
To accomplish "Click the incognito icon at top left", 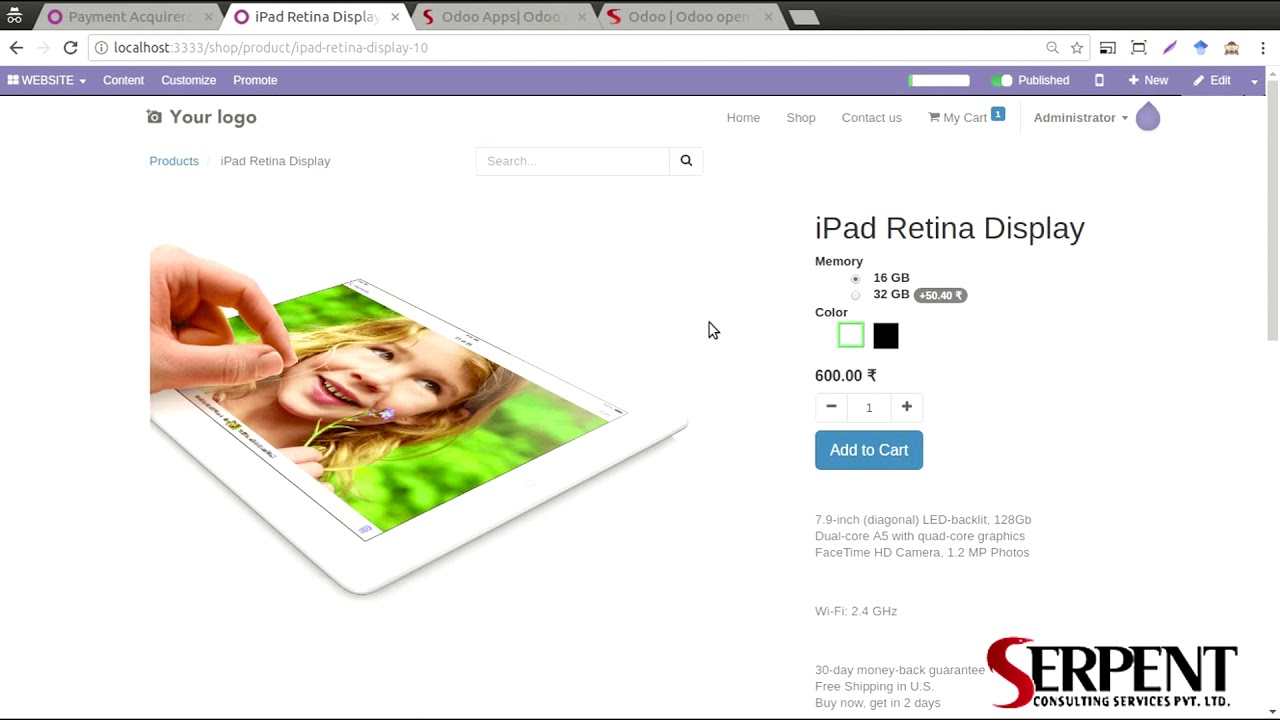I will coord(15,16).
